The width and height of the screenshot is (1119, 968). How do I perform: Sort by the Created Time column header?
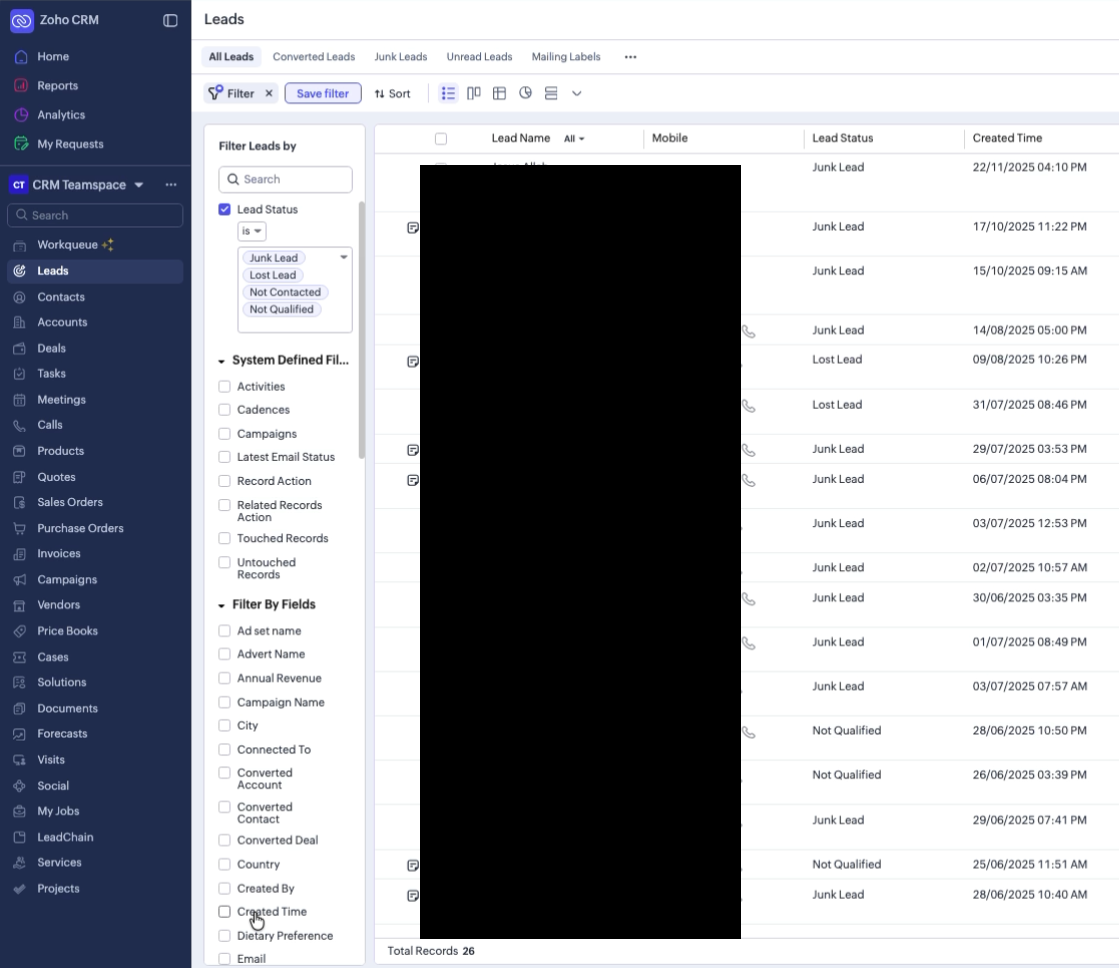click(x=1007, y=138)
